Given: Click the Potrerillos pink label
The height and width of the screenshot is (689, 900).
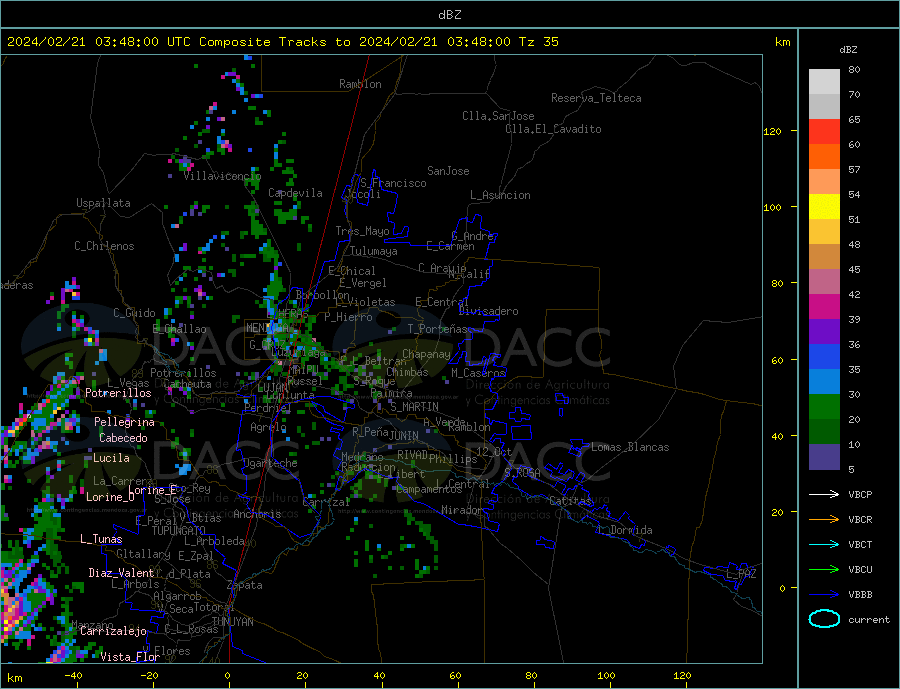Looking at the screenshot, I should [118, 393].
